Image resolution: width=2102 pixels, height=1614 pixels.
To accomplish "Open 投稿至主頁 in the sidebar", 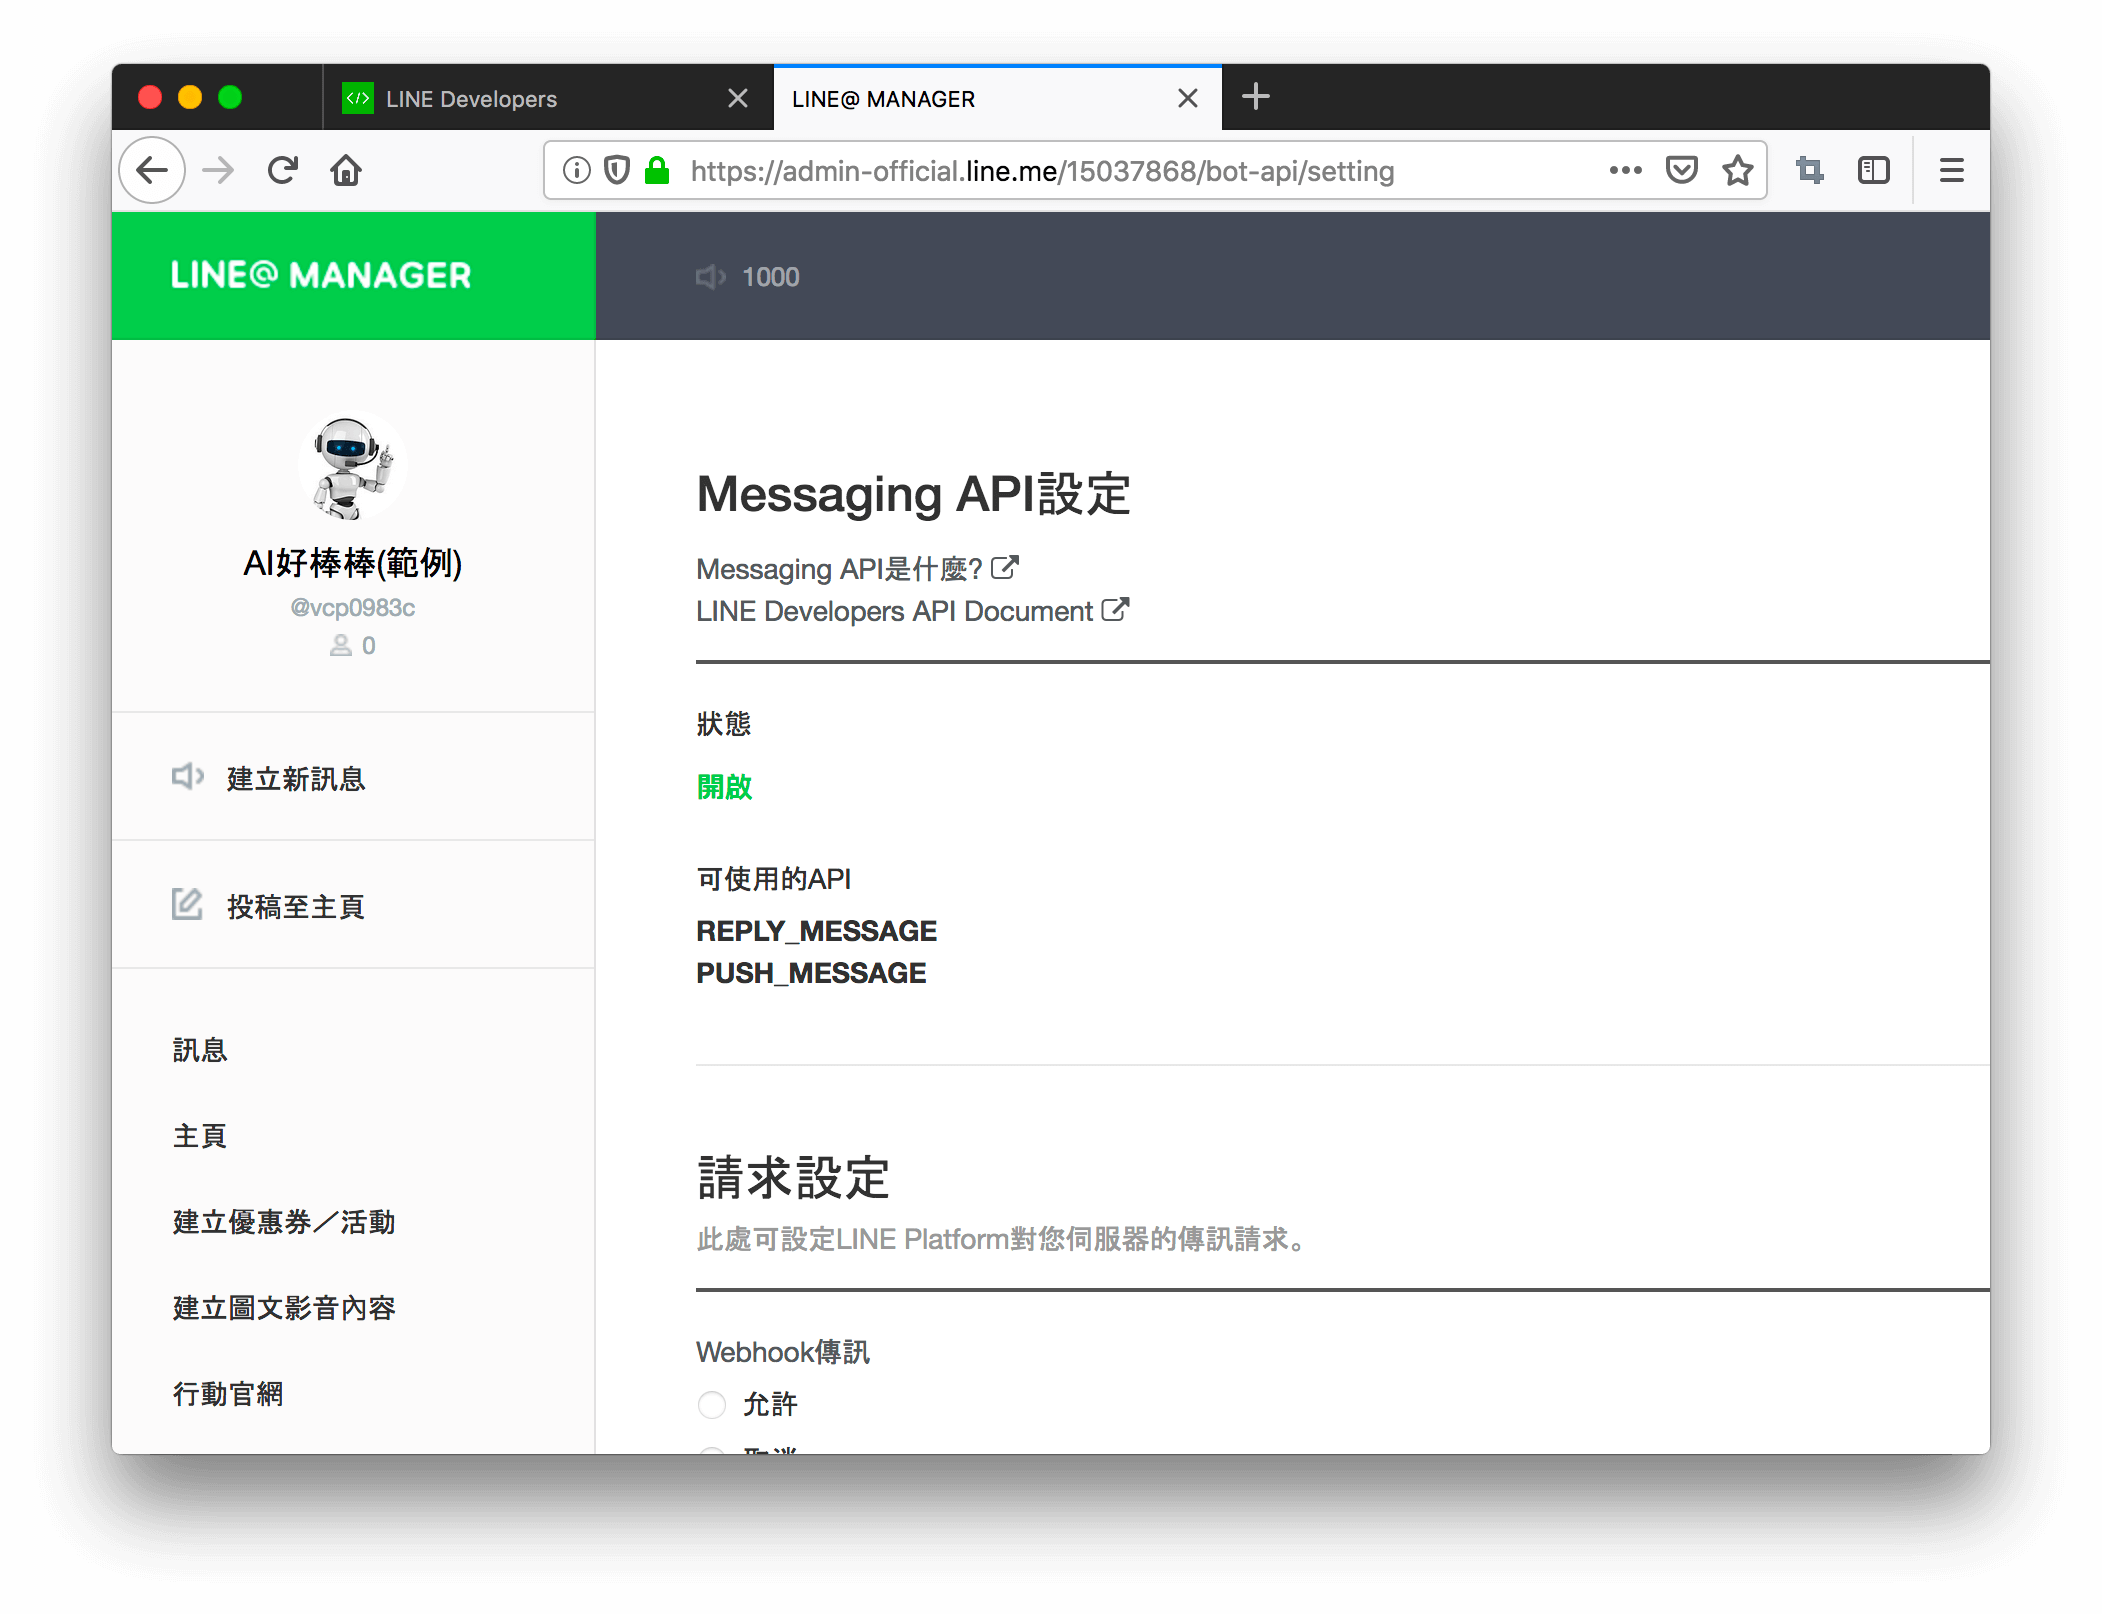I will coord(353,906).
